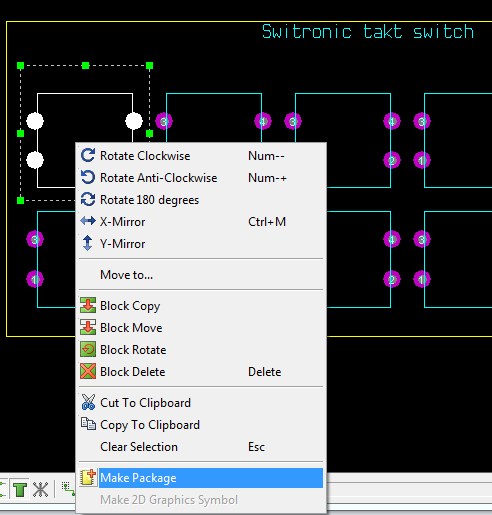Click the Rotate 180 degrees icon
The image size is (492, 515).
pyautogui.click(x=88, y=199)
